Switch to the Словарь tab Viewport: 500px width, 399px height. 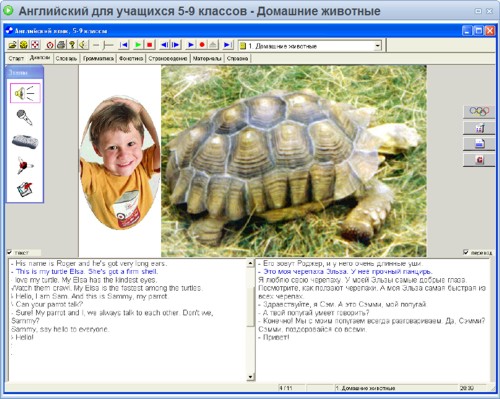click(66, 58)
